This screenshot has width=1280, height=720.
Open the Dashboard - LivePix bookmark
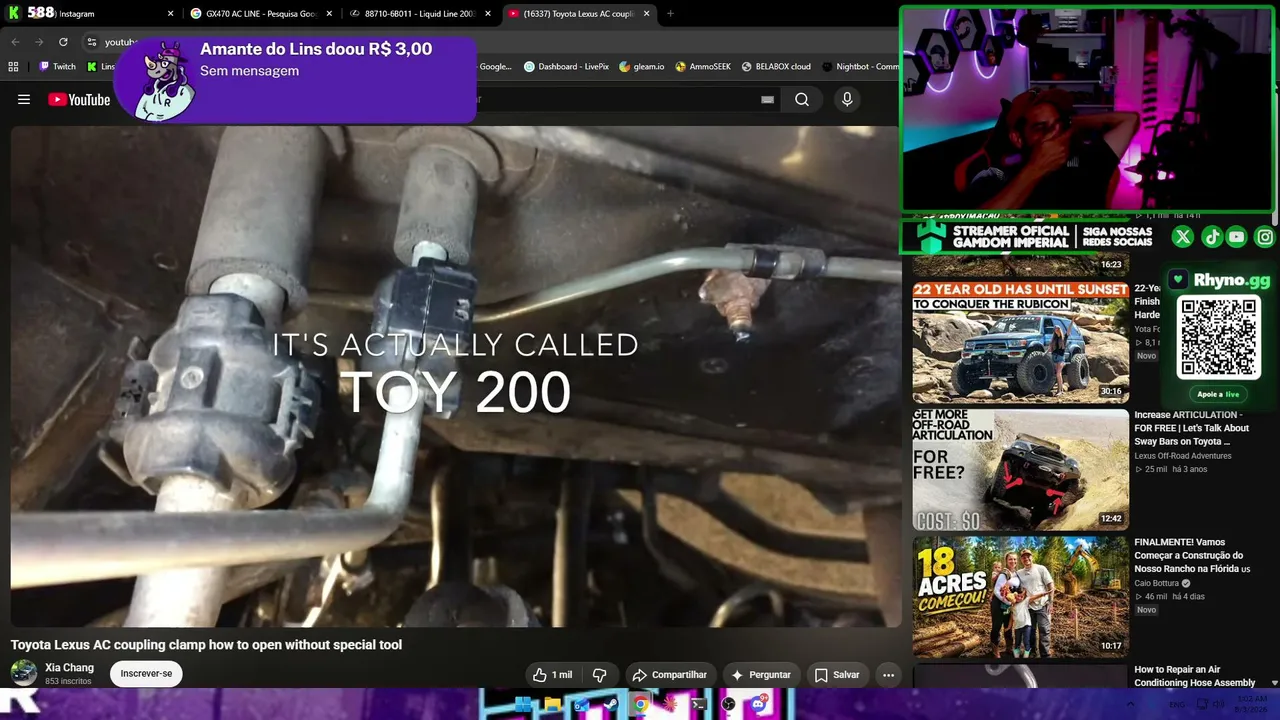(x=566, y=67)
